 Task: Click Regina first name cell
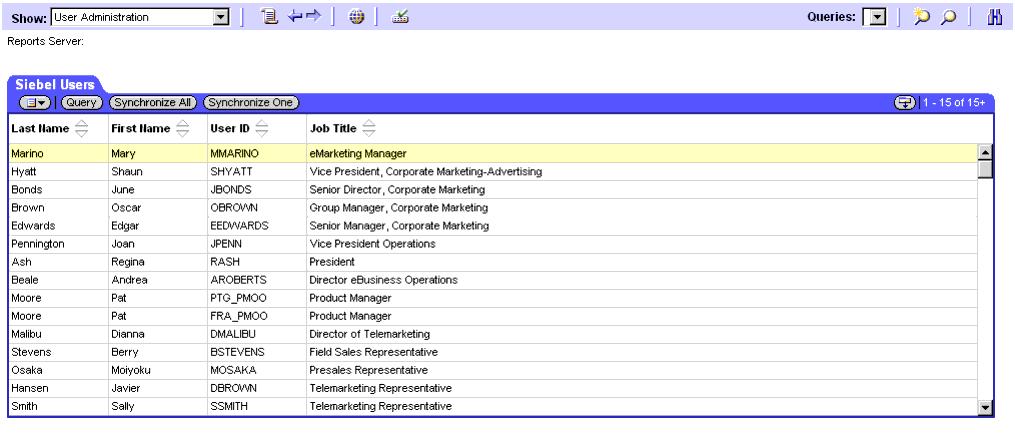pos(128,262)
